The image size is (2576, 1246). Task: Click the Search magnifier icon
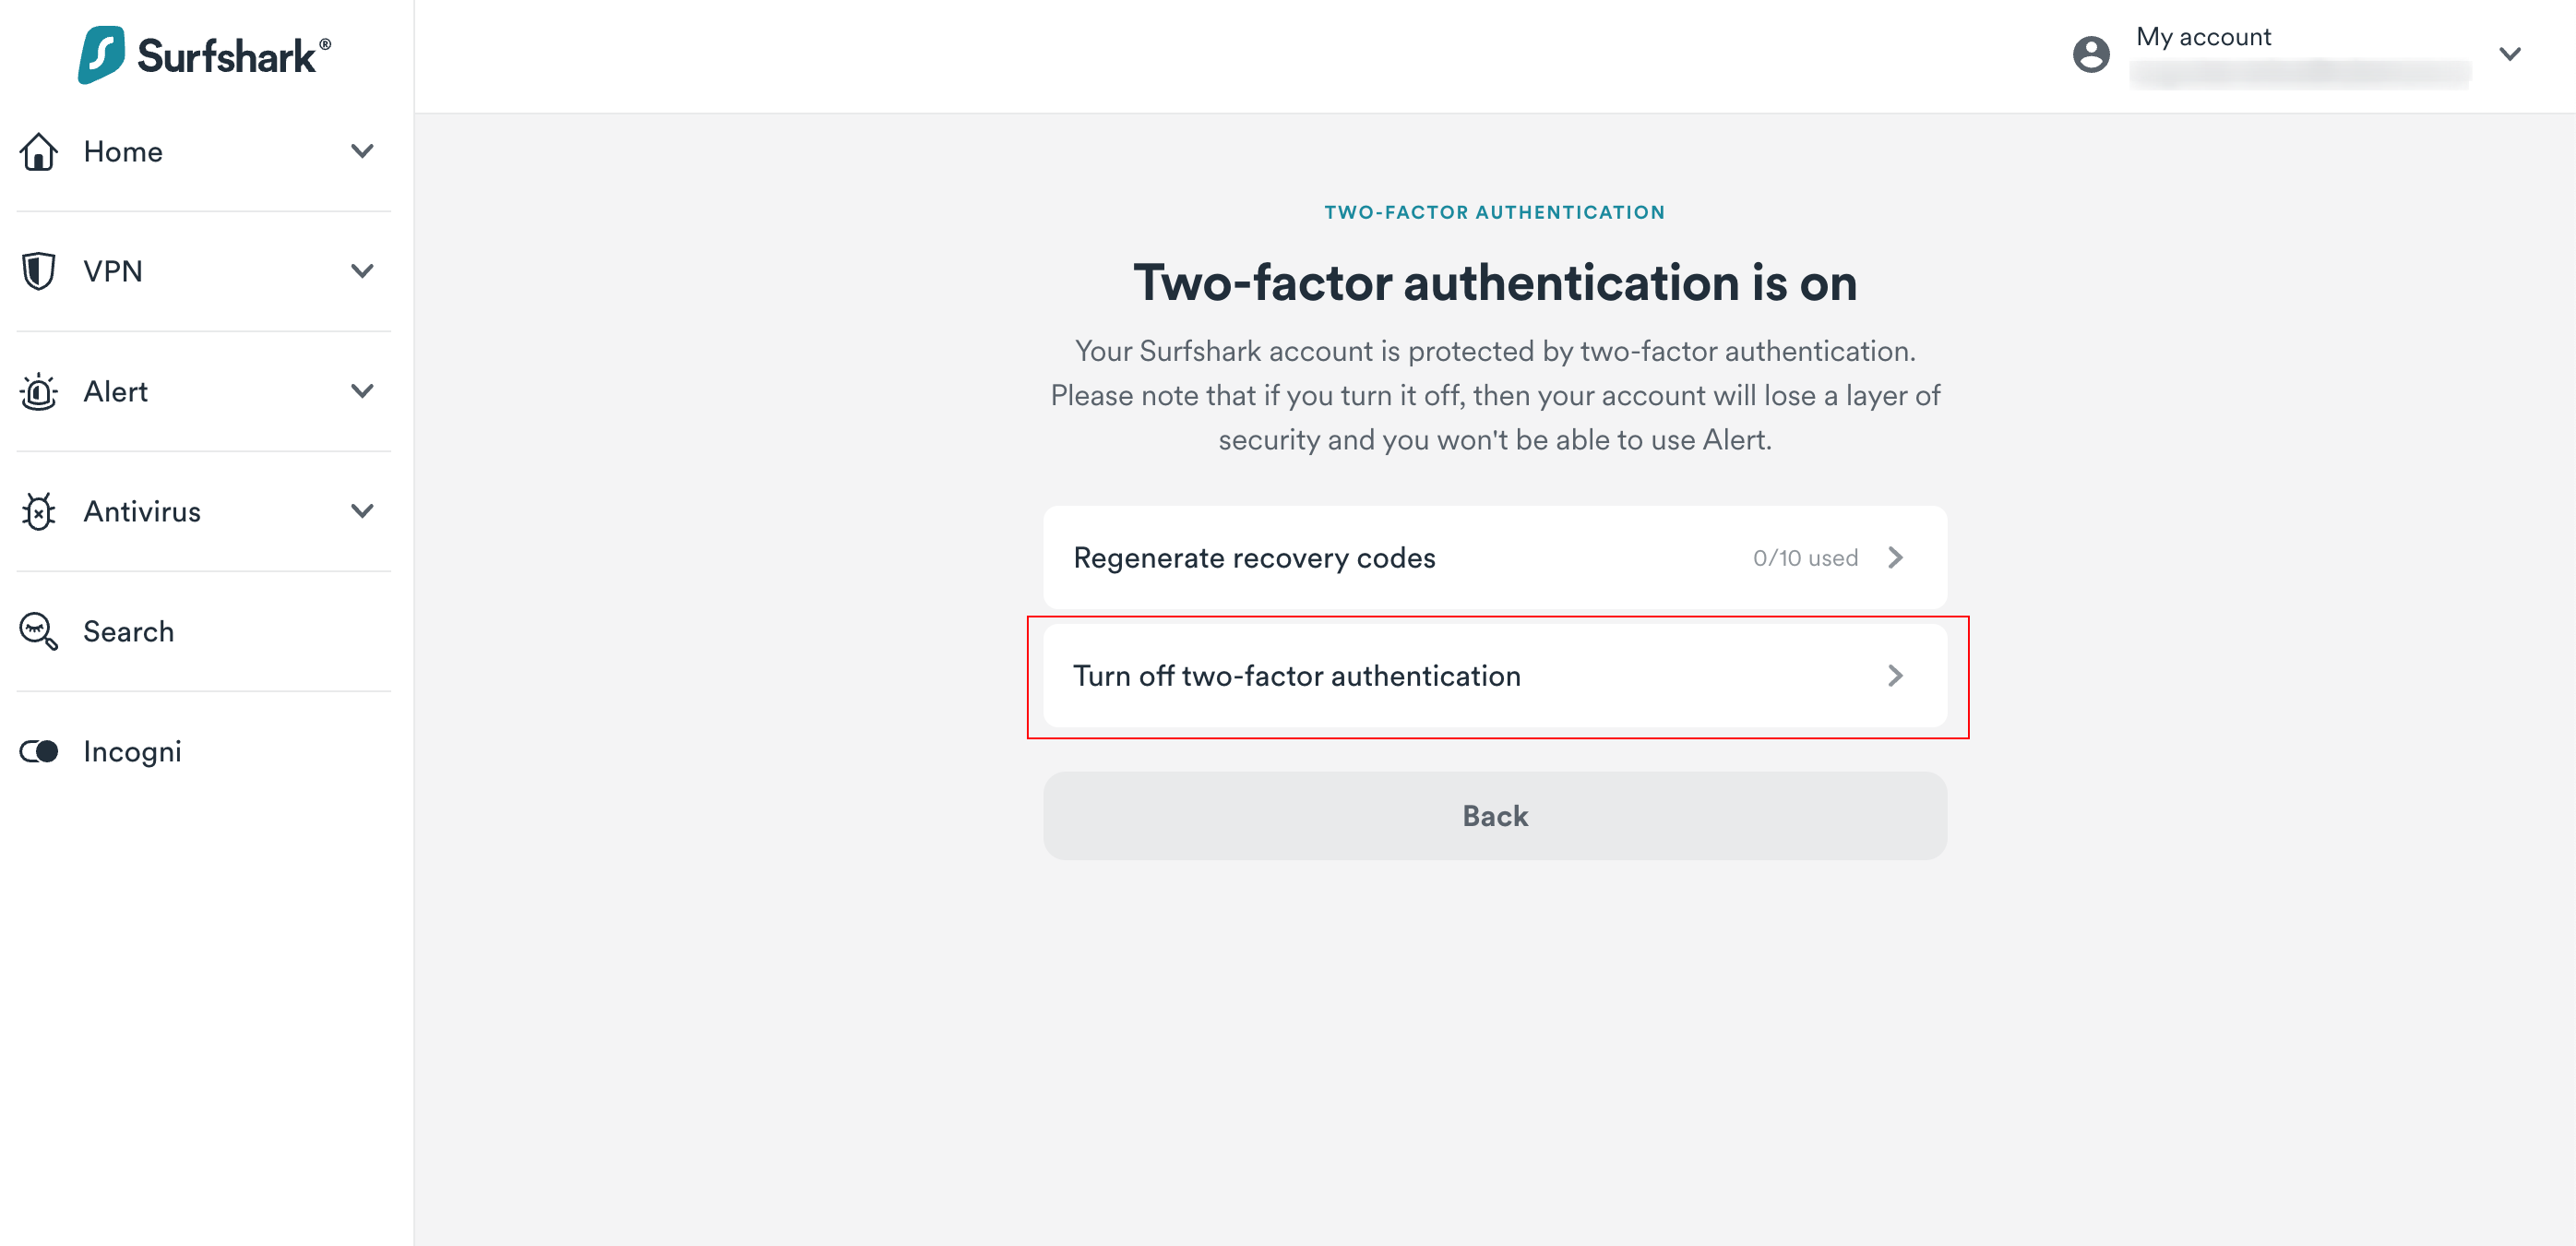[x=39, y=632]
